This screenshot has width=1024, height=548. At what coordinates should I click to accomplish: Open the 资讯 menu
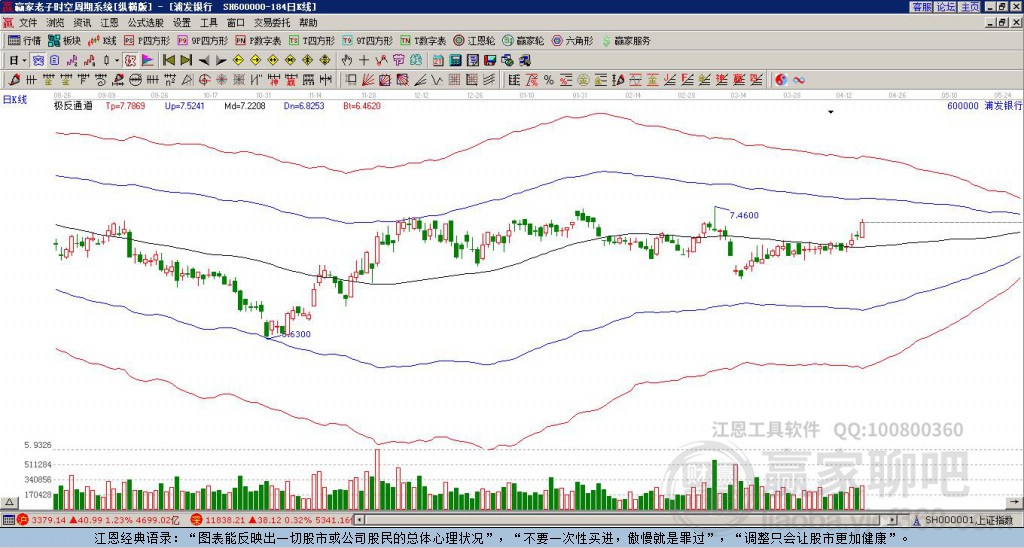pos(82,23)
